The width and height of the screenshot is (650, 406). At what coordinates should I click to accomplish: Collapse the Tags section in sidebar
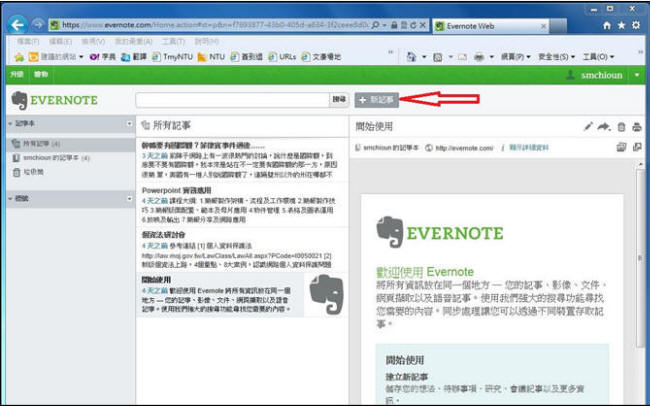(x=10, y=199)
